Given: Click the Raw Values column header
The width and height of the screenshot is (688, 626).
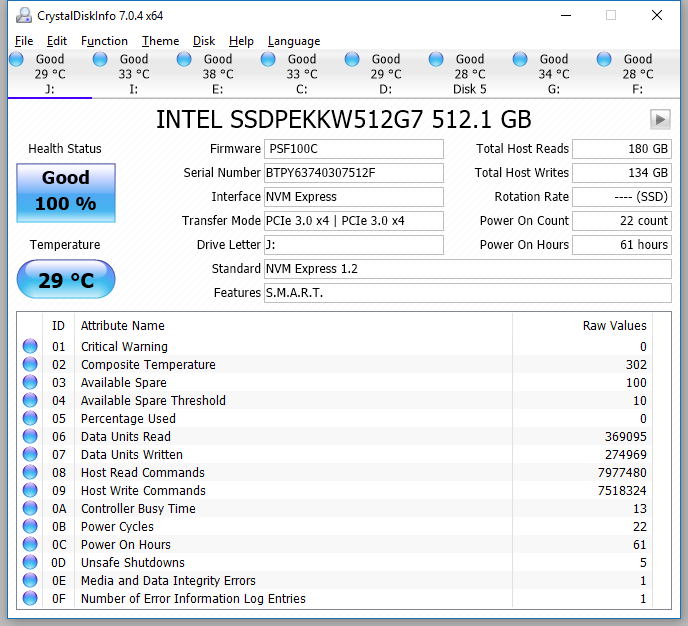Looking at the screenshot, I should [614, 326].
